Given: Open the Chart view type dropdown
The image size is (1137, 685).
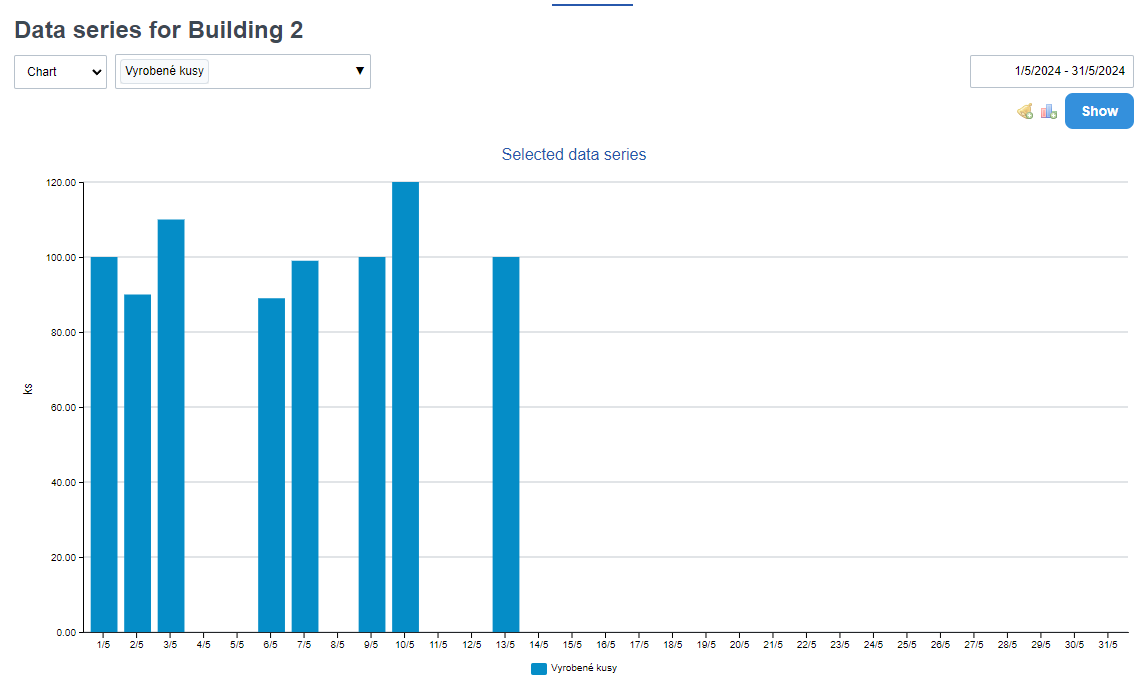Looking at the screenshot, I should (60, 72).
